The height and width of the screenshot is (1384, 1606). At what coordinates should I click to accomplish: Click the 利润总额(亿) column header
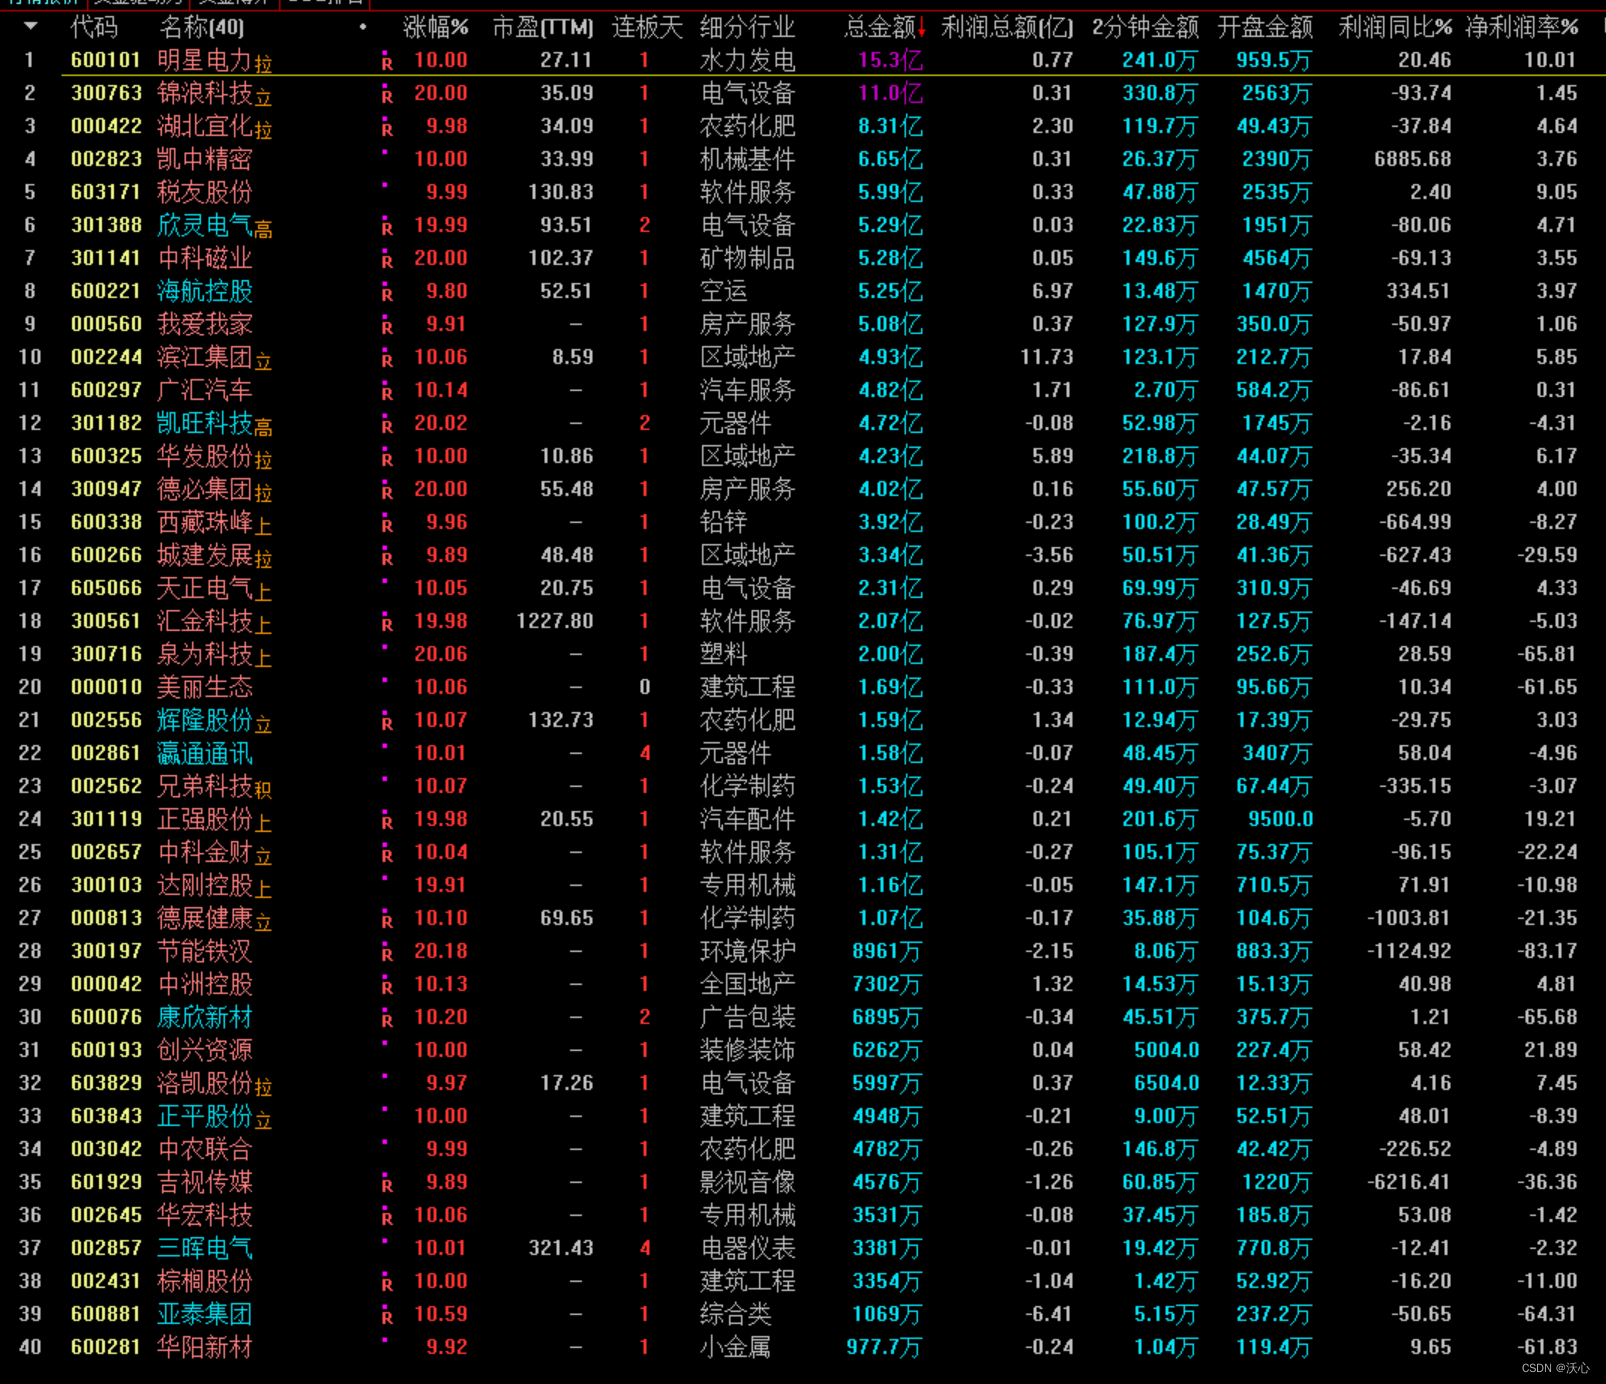click(x=1008, y=27)
